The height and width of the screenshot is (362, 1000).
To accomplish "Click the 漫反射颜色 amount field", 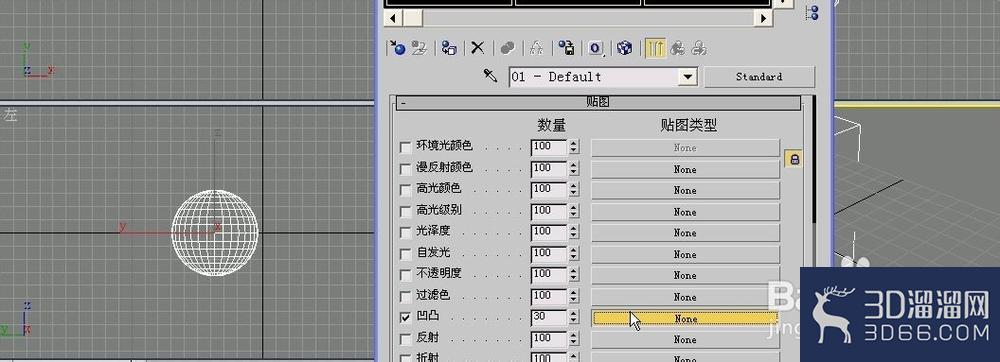I will coord(549,169).
